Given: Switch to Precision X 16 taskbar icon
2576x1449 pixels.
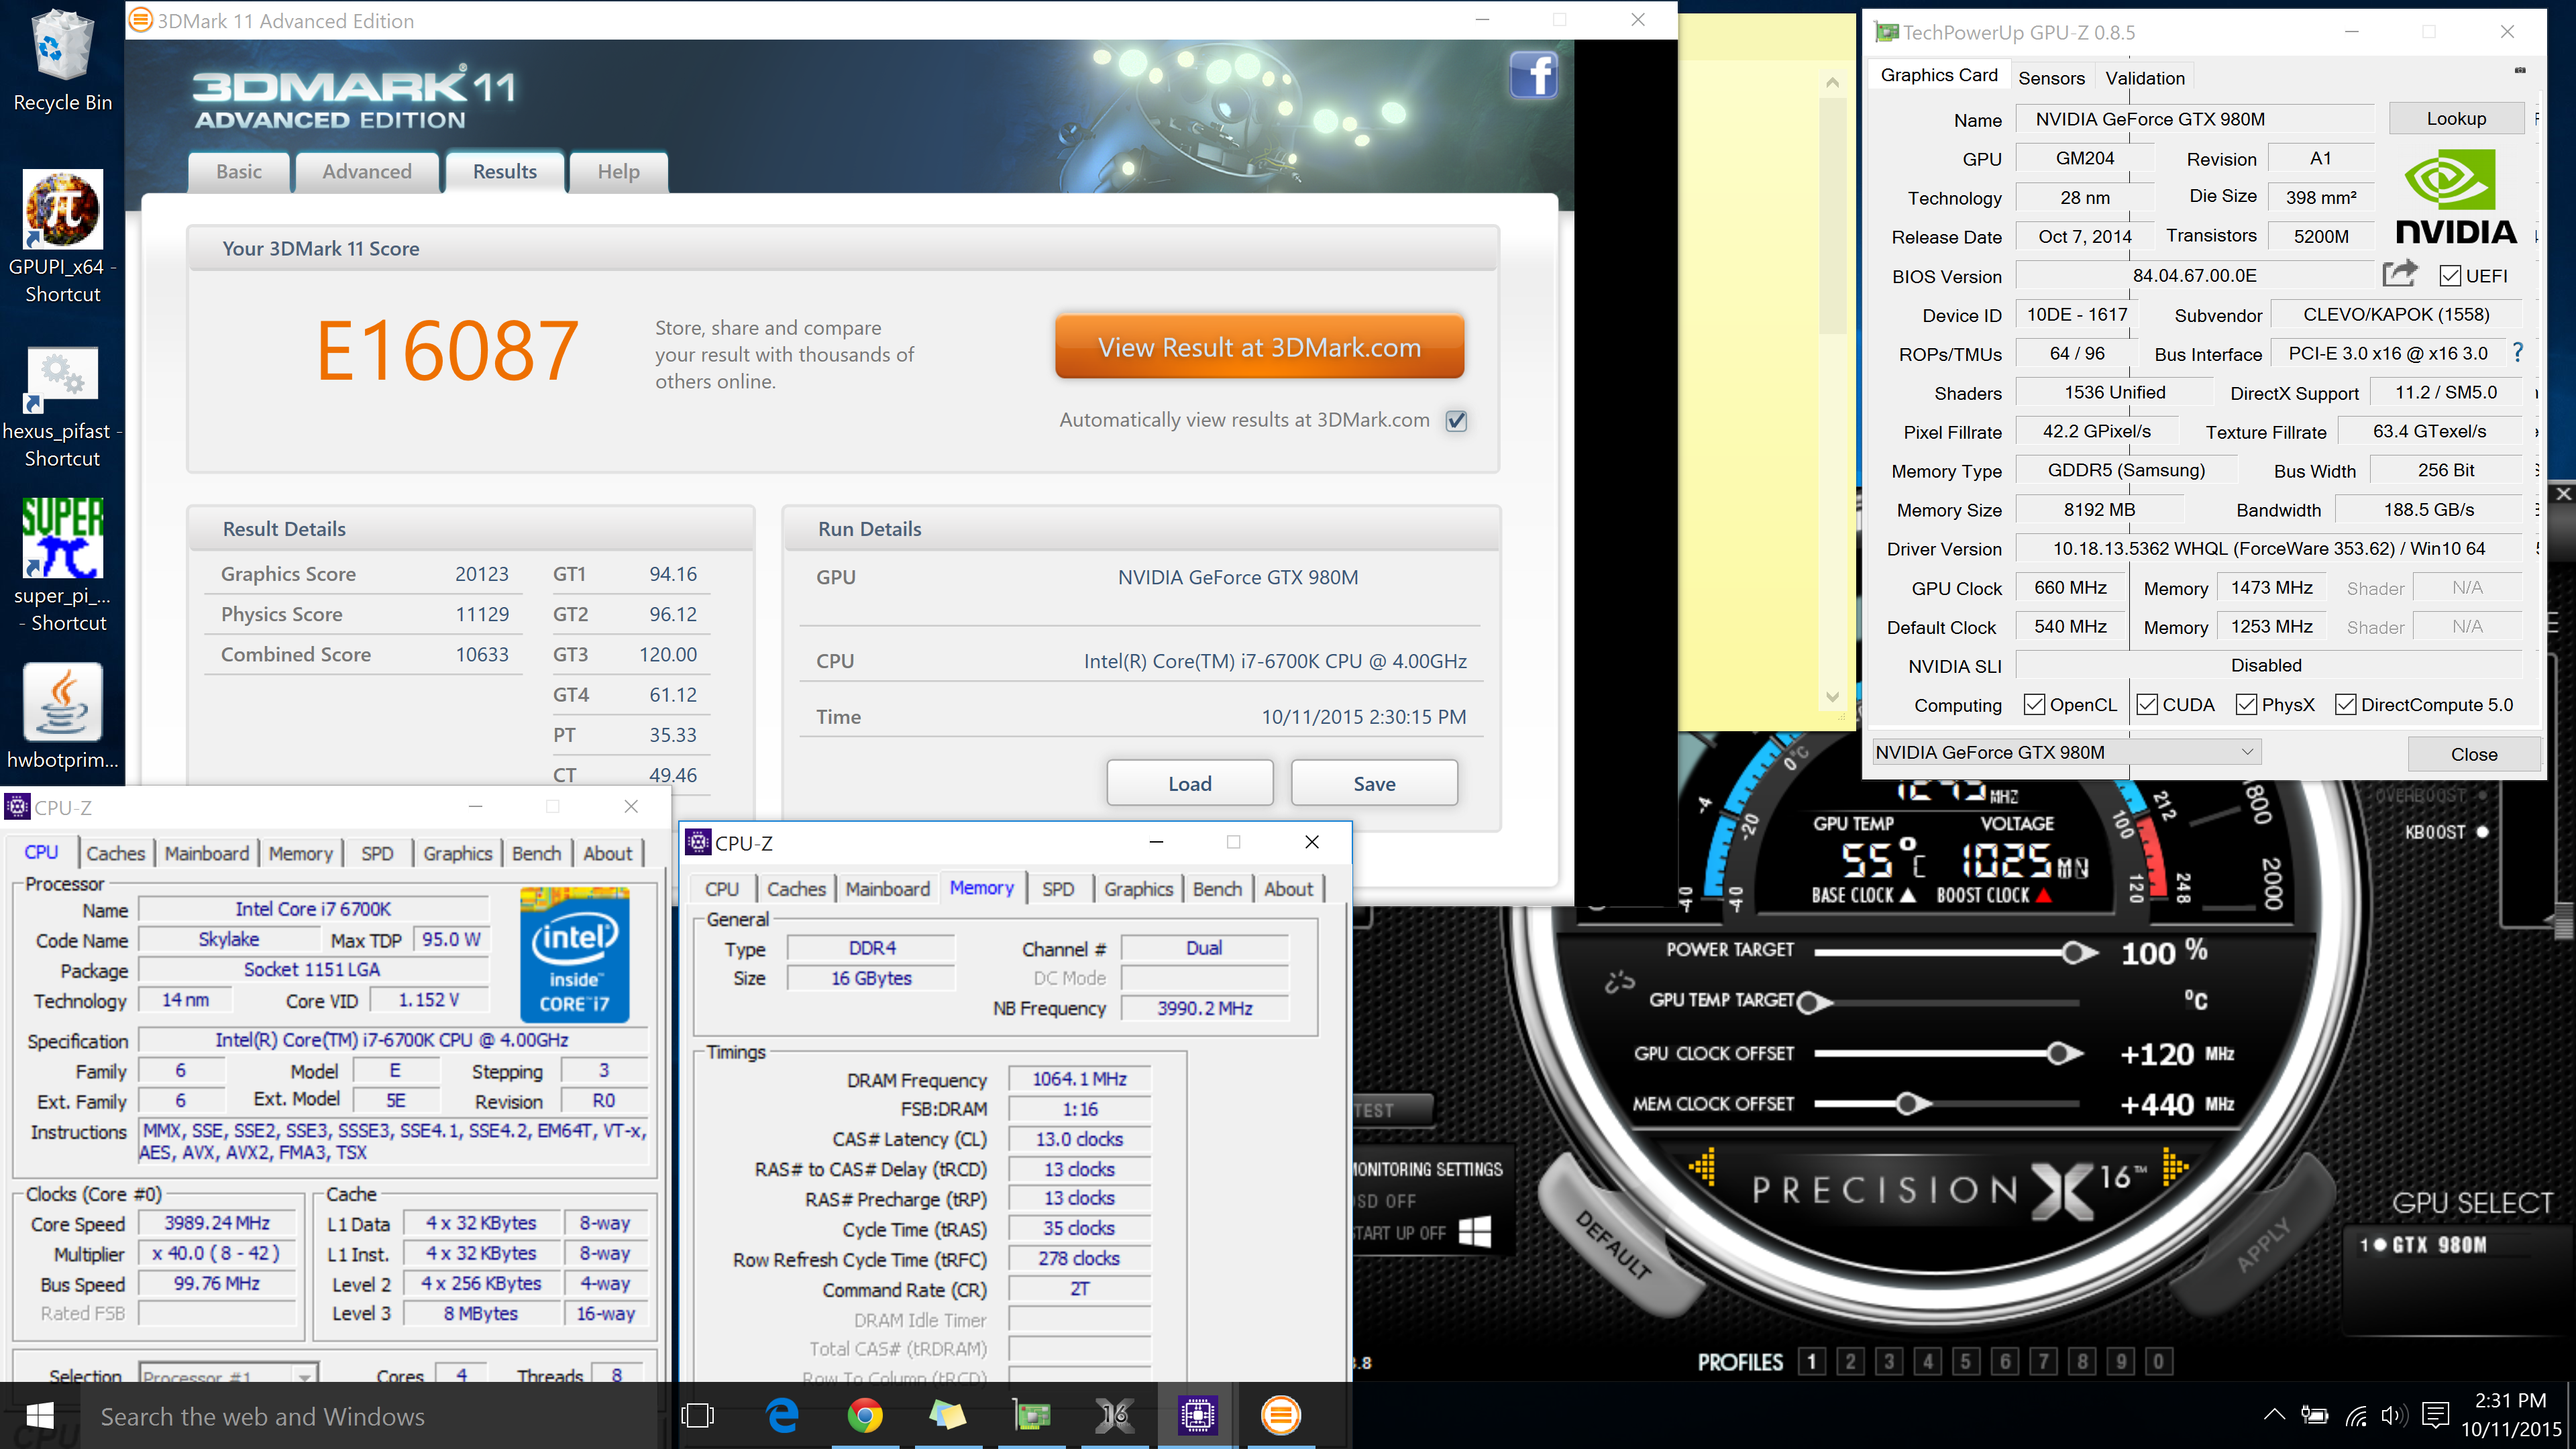Looking at the screenshot, I should [x=1114, y=1416].
